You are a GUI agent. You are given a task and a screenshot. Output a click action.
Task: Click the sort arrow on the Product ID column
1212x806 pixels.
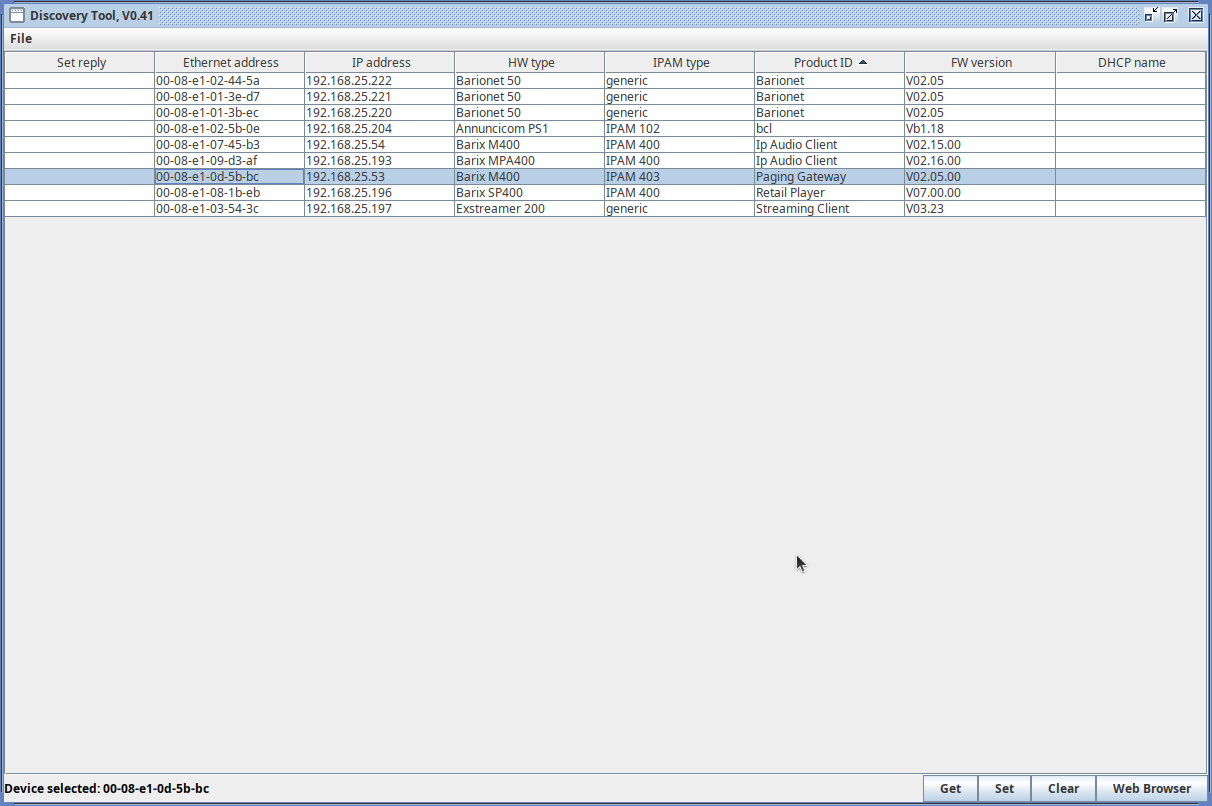(863, 62)
